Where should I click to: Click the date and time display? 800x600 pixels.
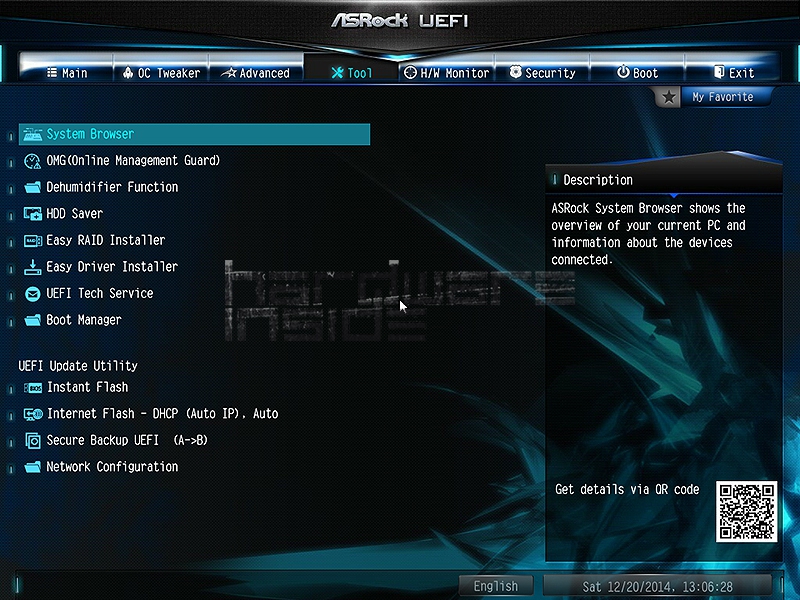pyautogui.click(x=657, y=587)
